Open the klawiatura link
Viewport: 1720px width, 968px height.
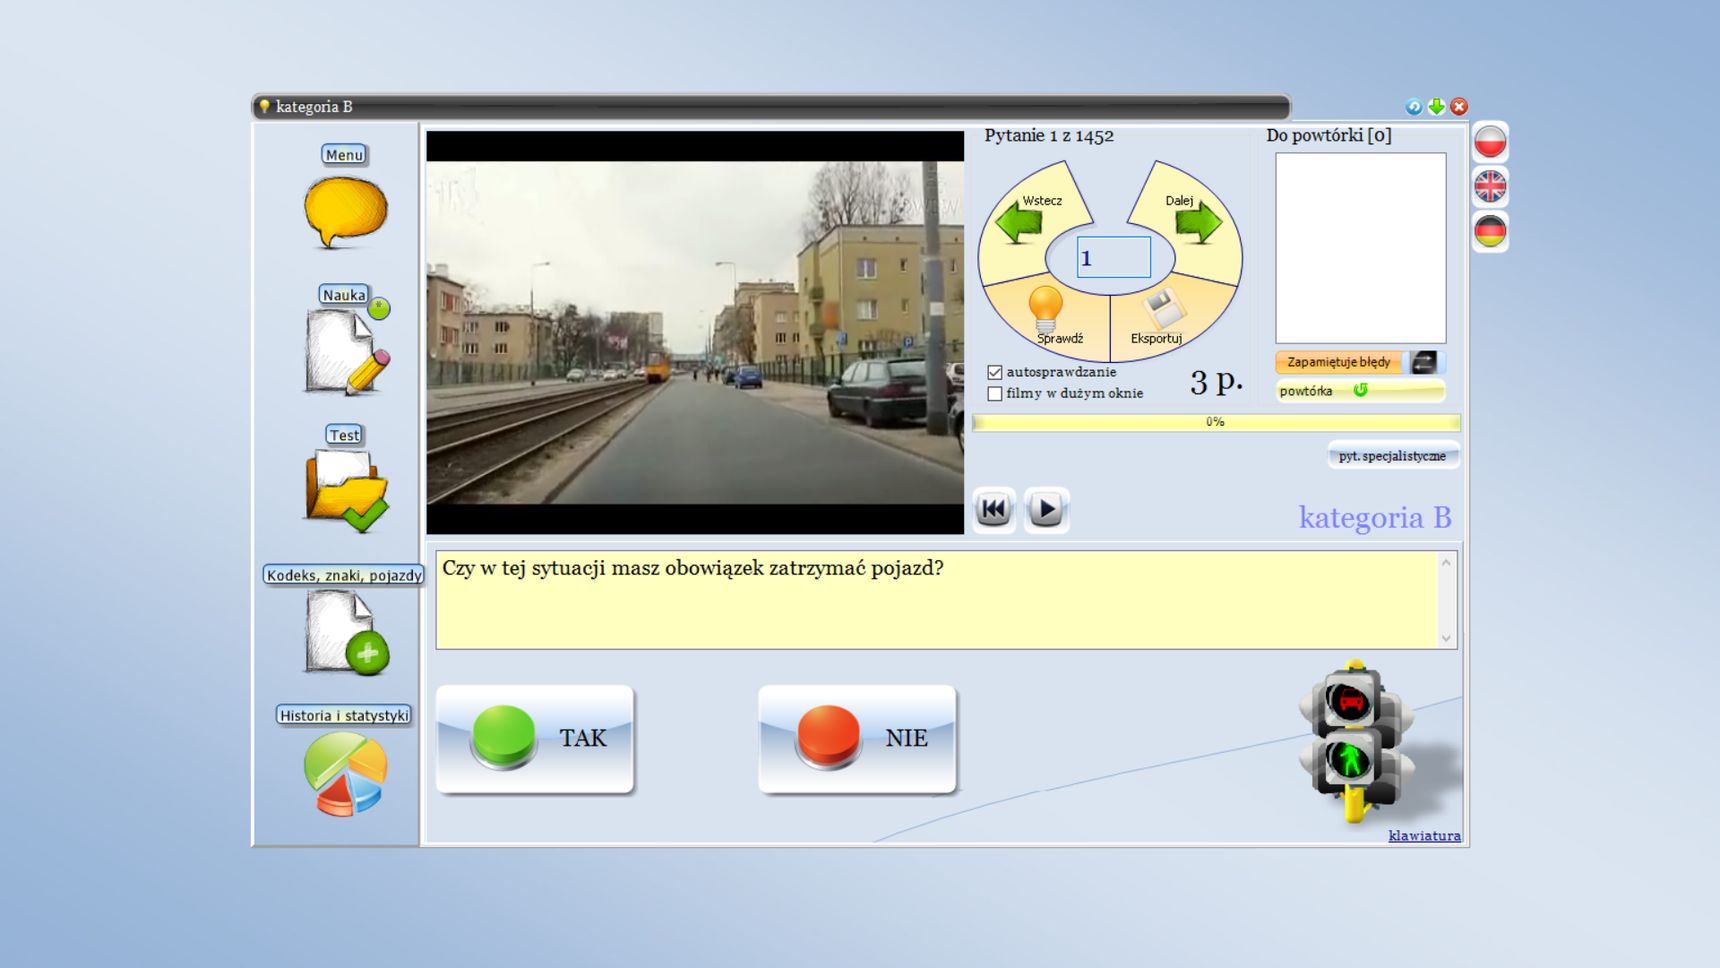(1424, 836)
